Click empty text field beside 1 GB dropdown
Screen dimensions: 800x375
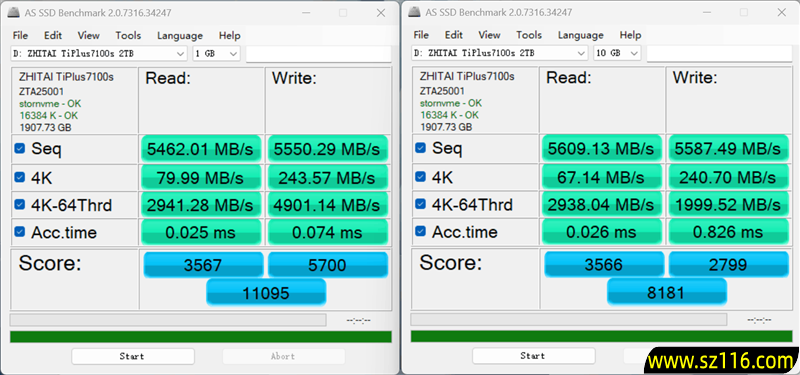click(318, 54)
